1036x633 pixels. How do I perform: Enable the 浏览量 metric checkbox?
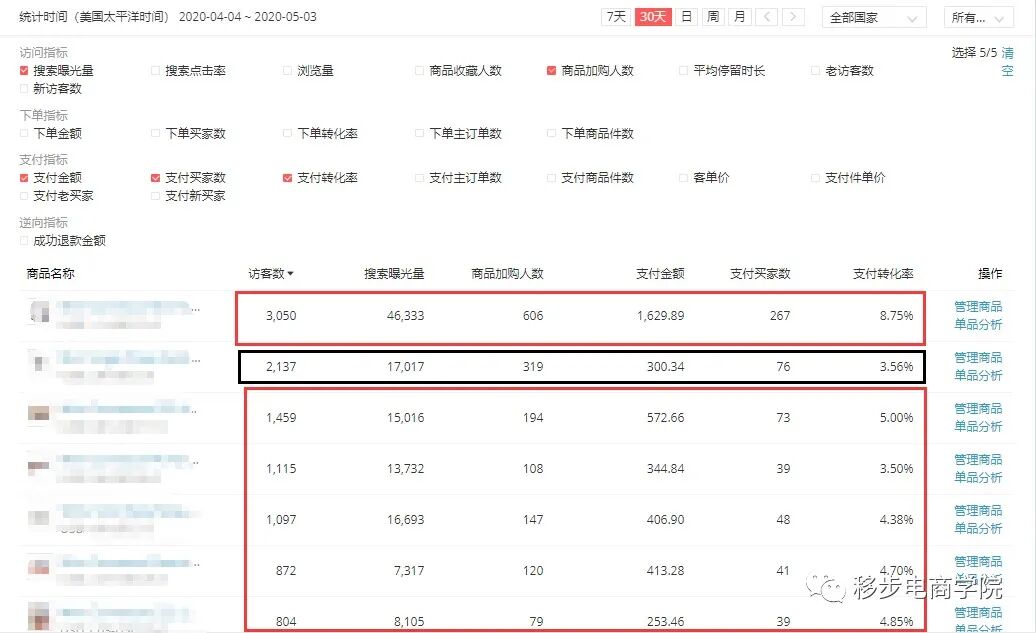[x=287, y=70]
